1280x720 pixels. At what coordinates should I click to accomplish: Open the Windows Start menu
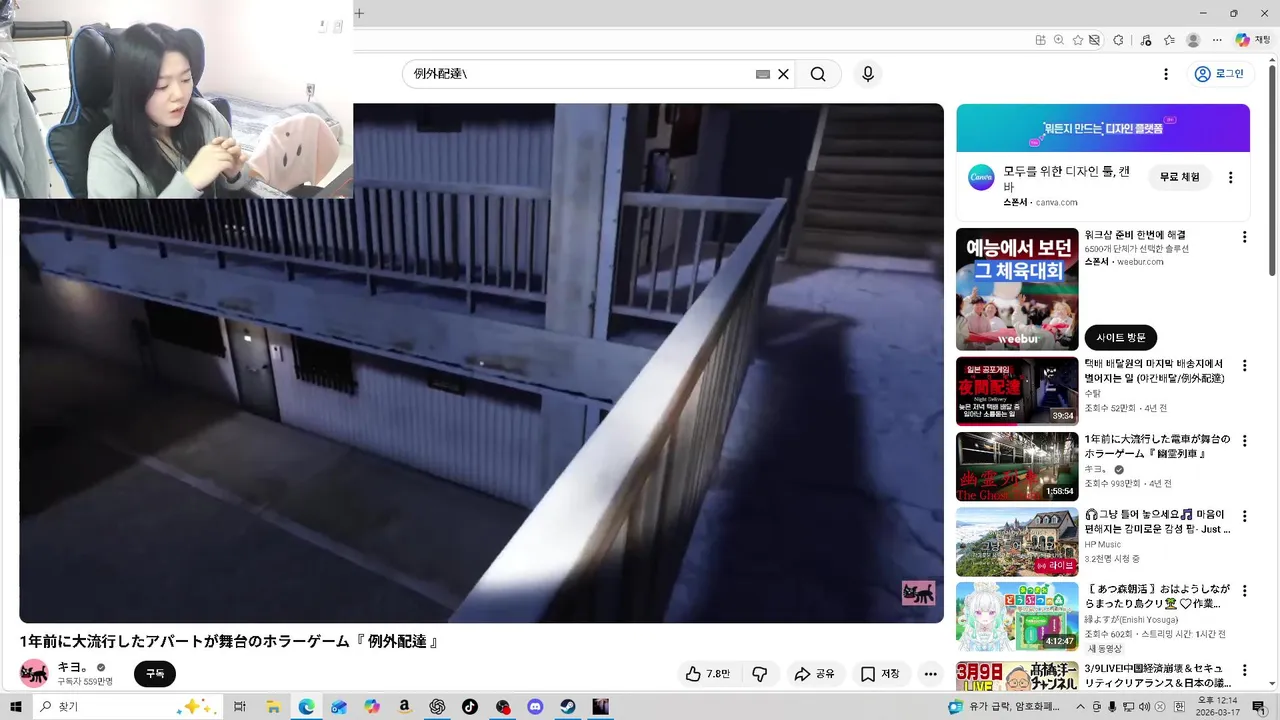16,706
